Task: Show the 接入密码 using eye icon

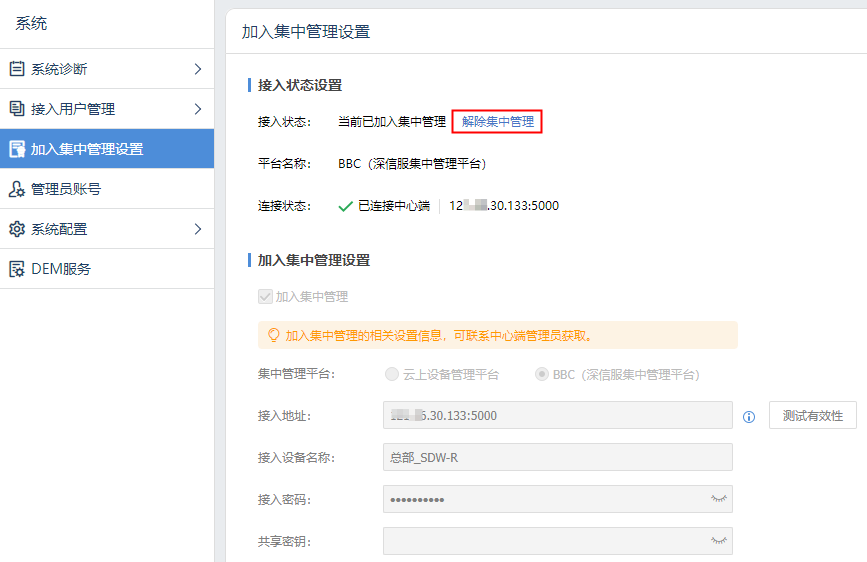Action: point(720,499)
